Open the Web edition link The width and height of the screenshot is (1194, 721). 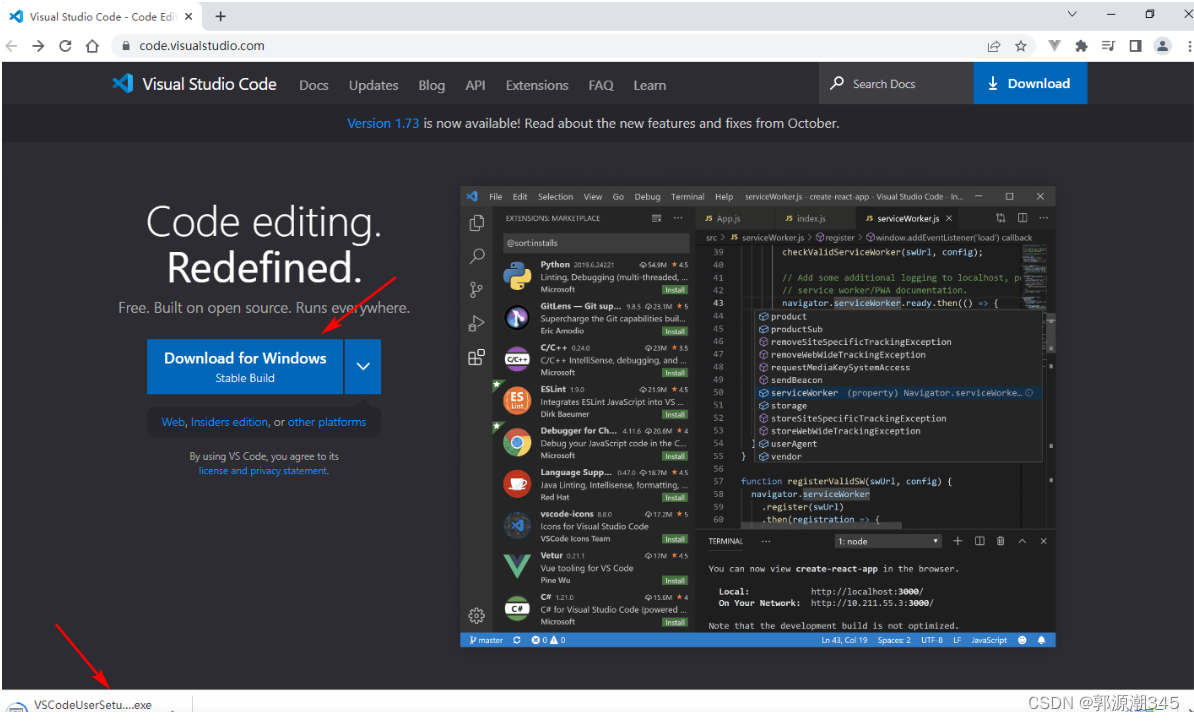[173, 422]
